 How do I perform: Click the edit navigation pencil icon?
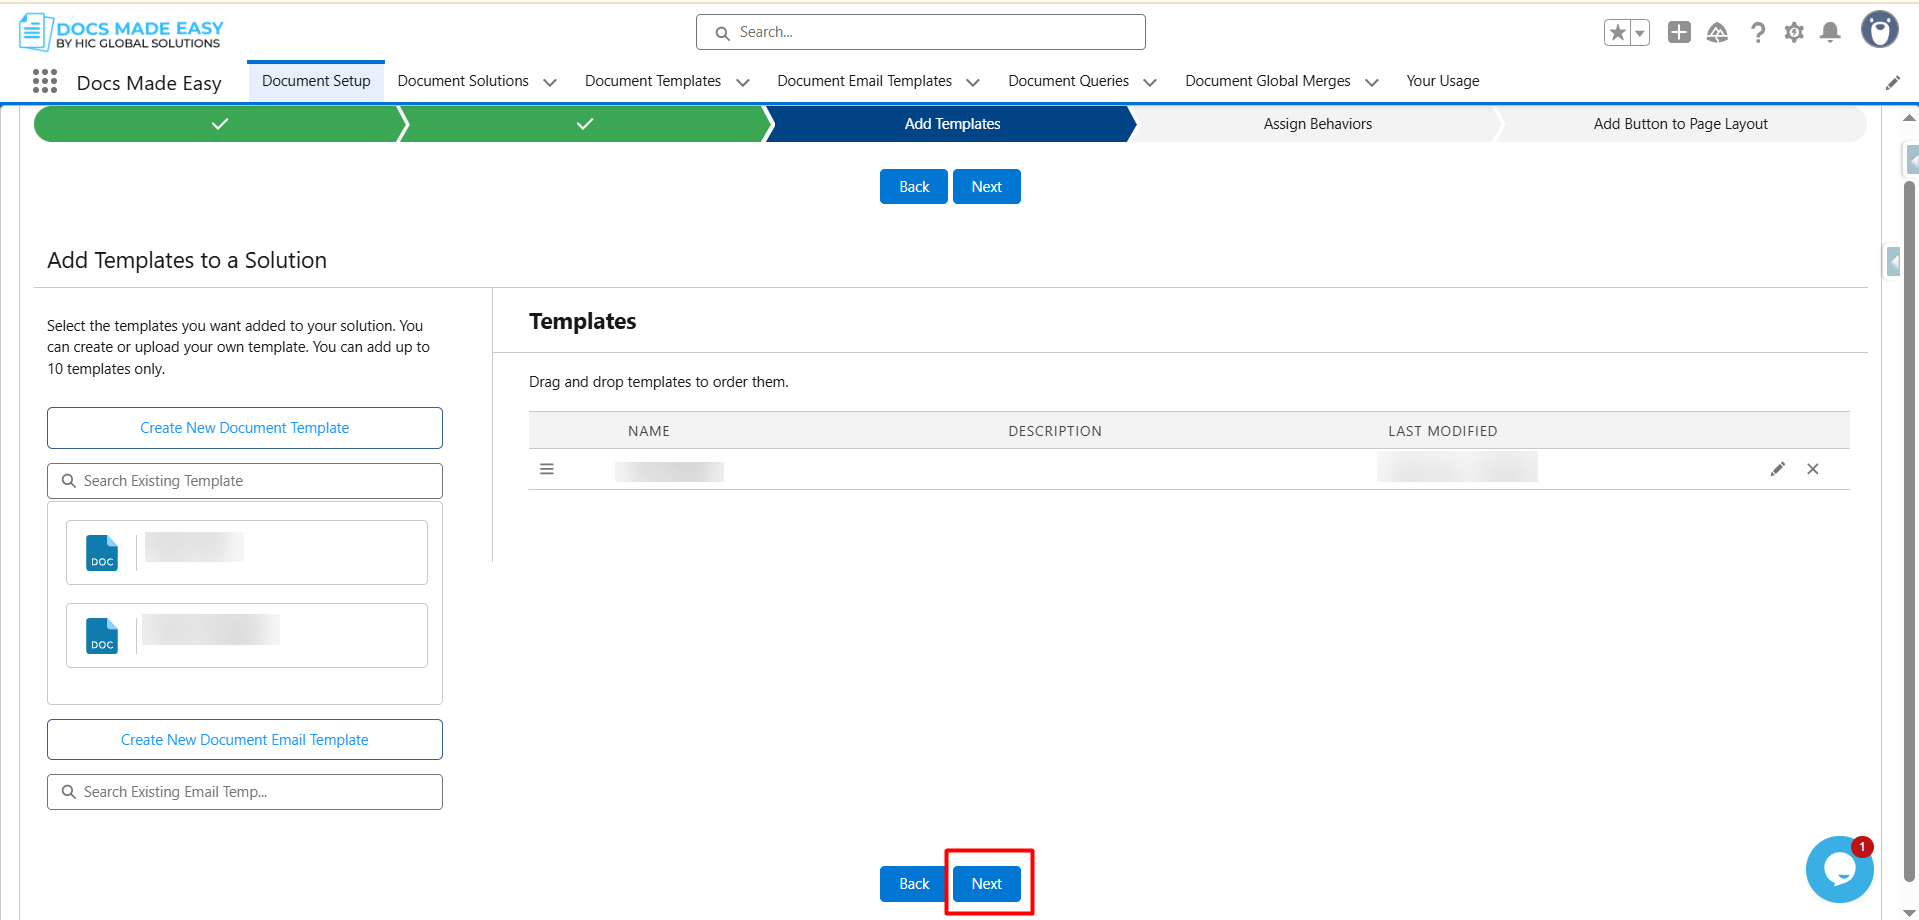1892,83
